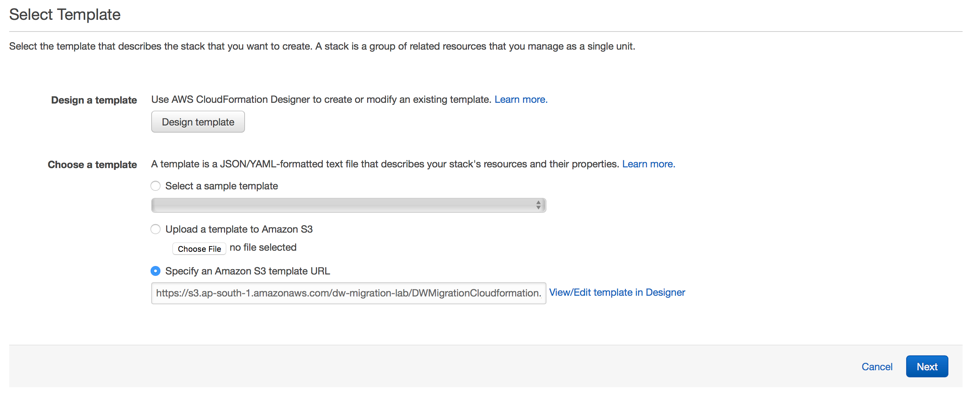
Task: Click the 'Upload a template to Amazon S3' label text
Action: (239, 229)
